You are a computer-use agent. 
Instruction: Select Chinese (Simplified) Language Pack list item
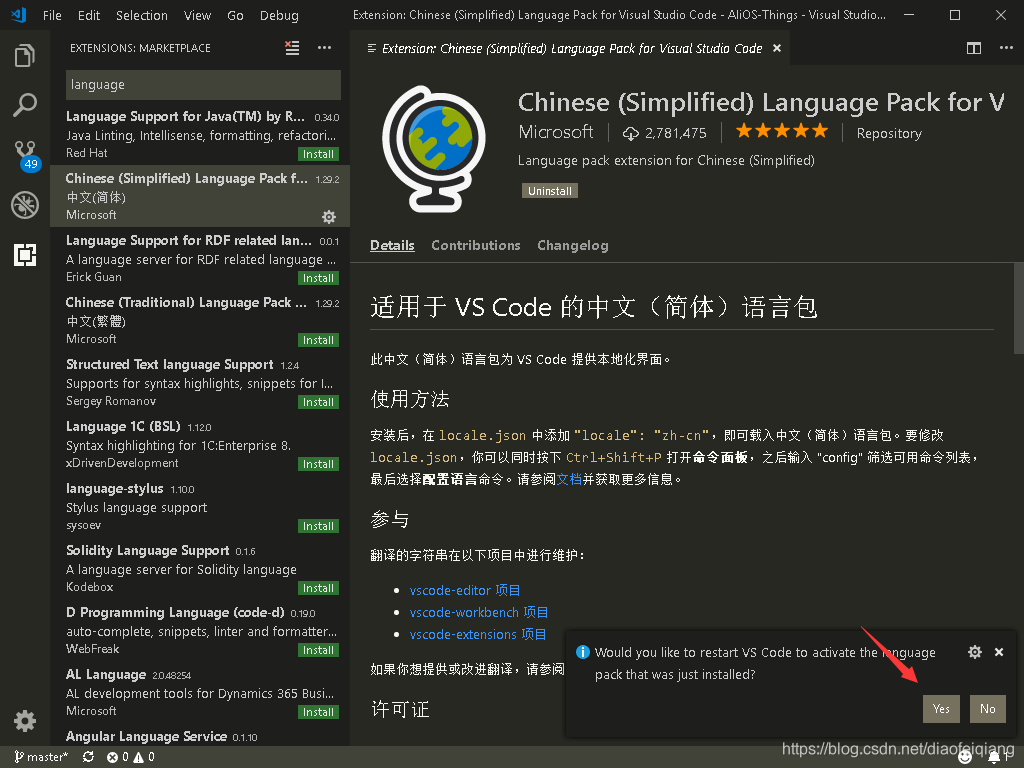pos(200,196)
